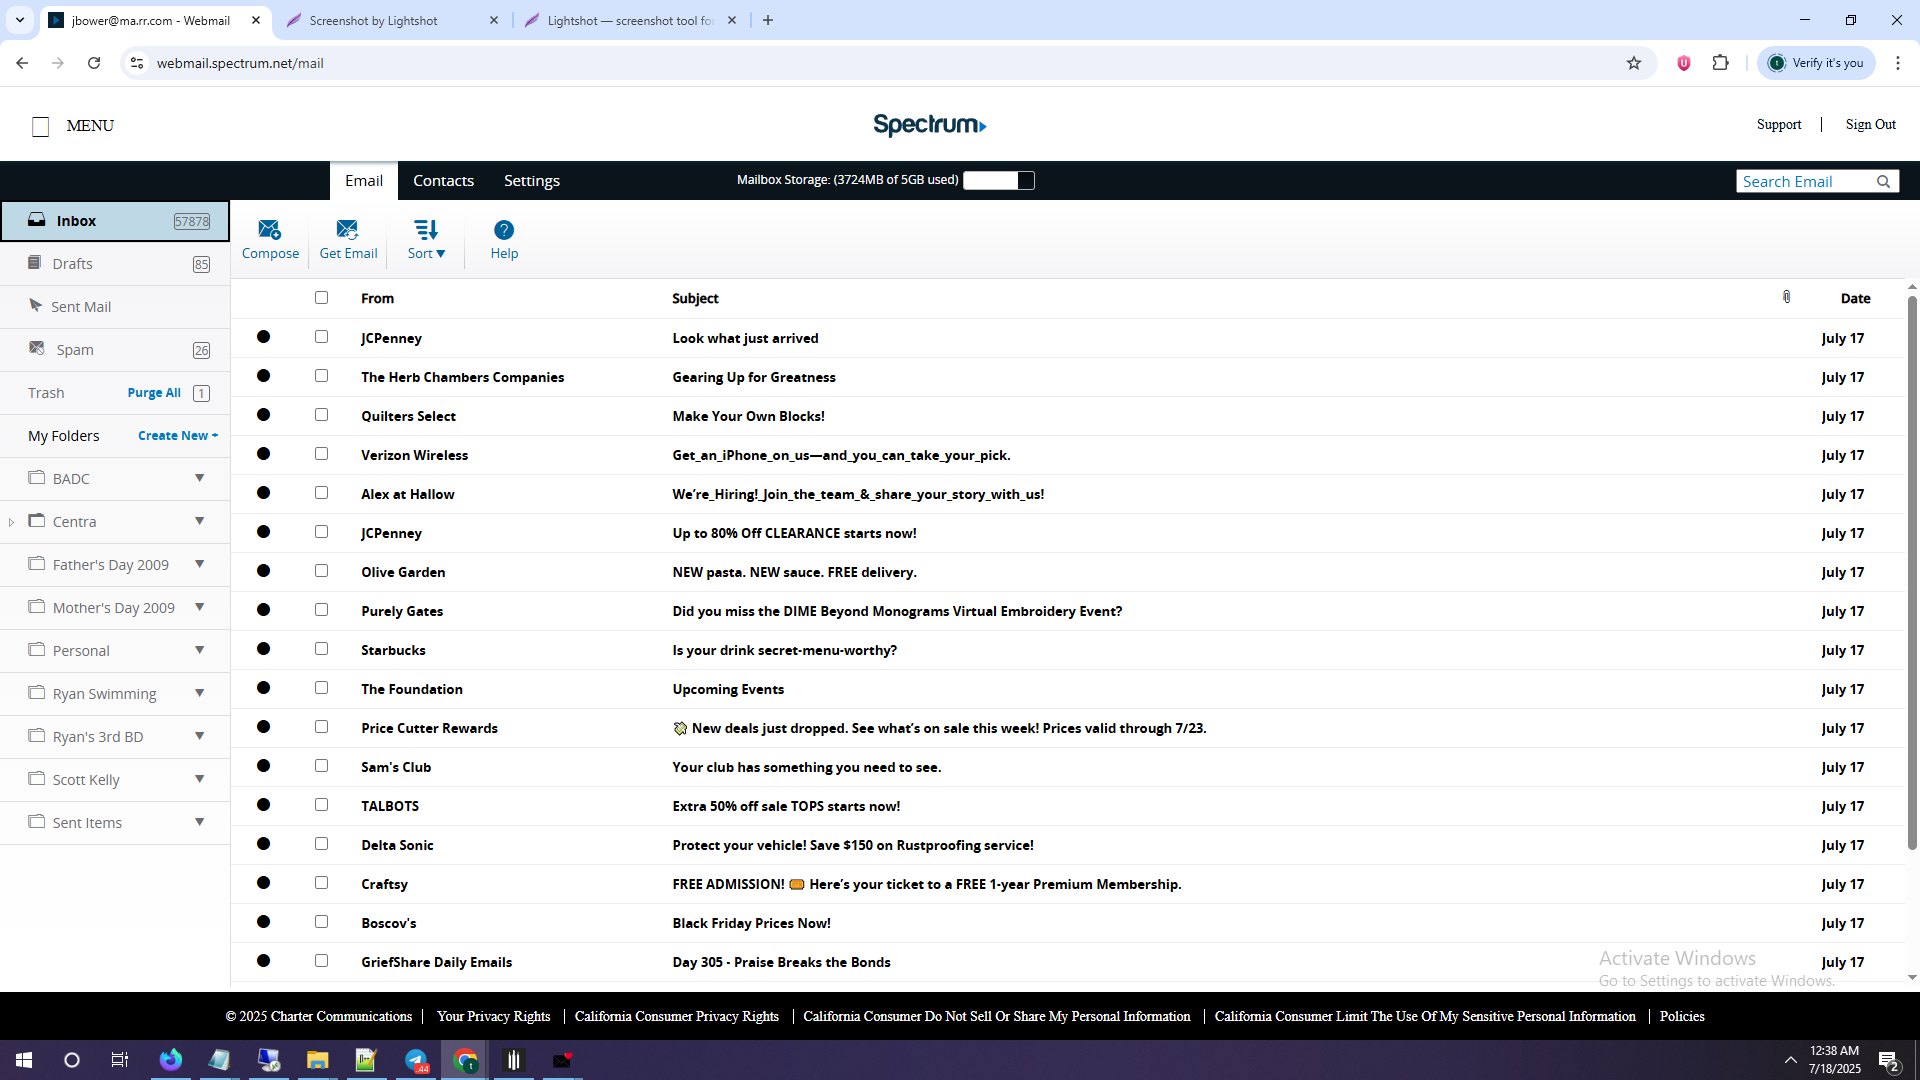Viewport: 1920px width, 1080px height.
Task: Click the Task View taskbar icon
Action: click(x=119, y=1060)
